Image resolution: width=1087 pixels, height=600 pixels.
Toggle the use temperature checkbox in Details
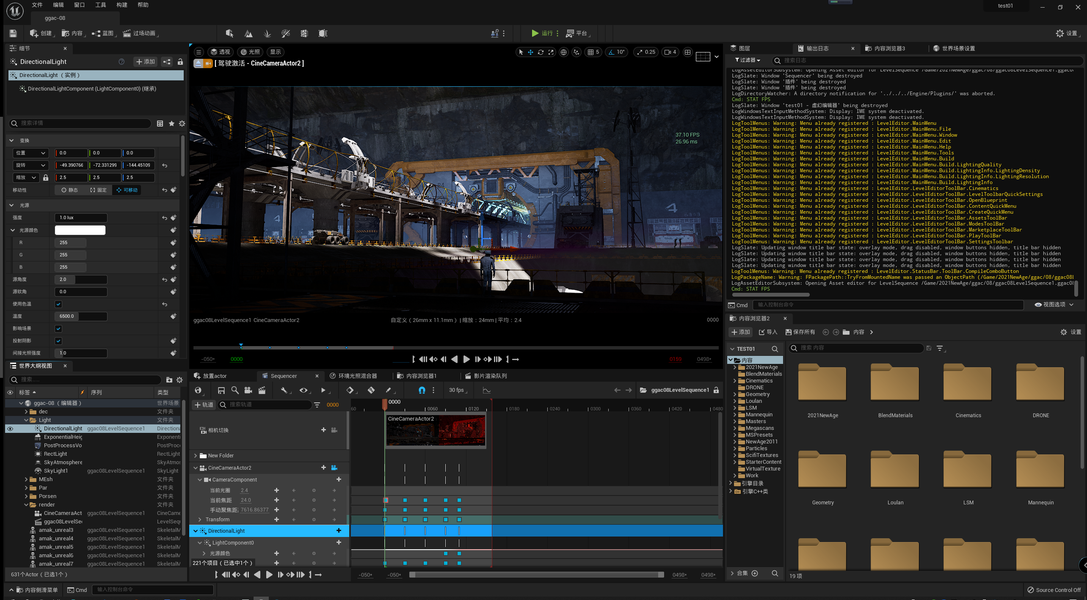tap(58, 303)
